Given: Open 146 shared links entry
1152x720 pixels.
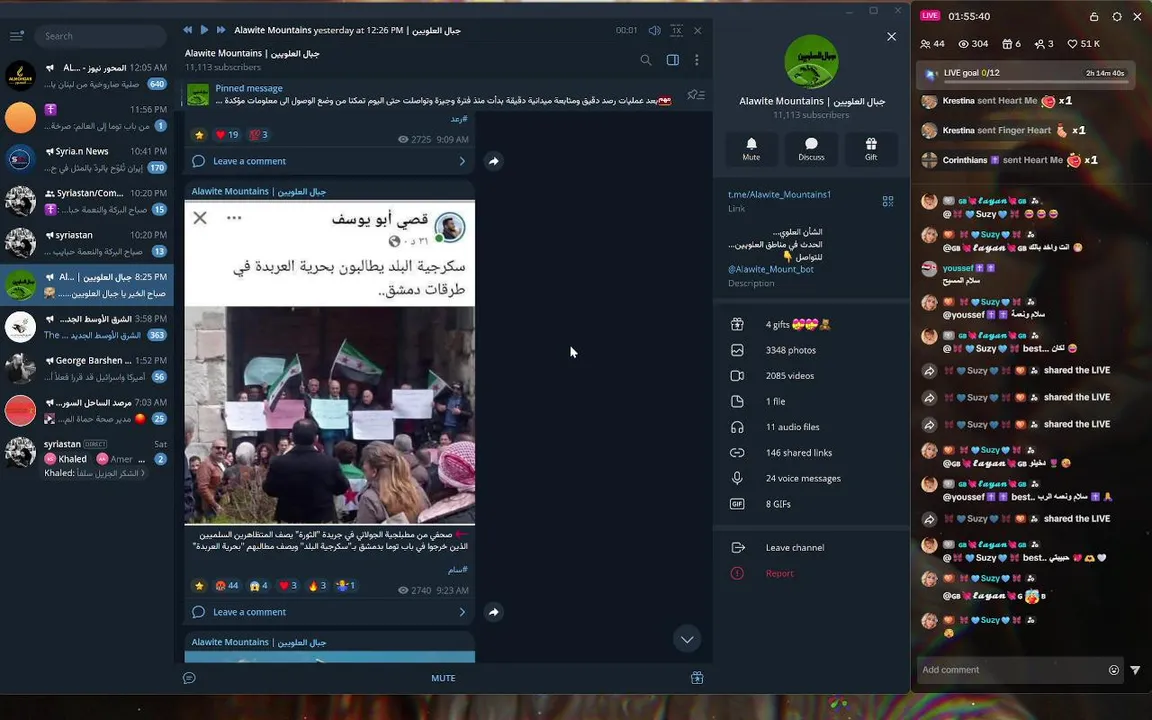Looking at the screenshot, I should [x=811, y=453].
